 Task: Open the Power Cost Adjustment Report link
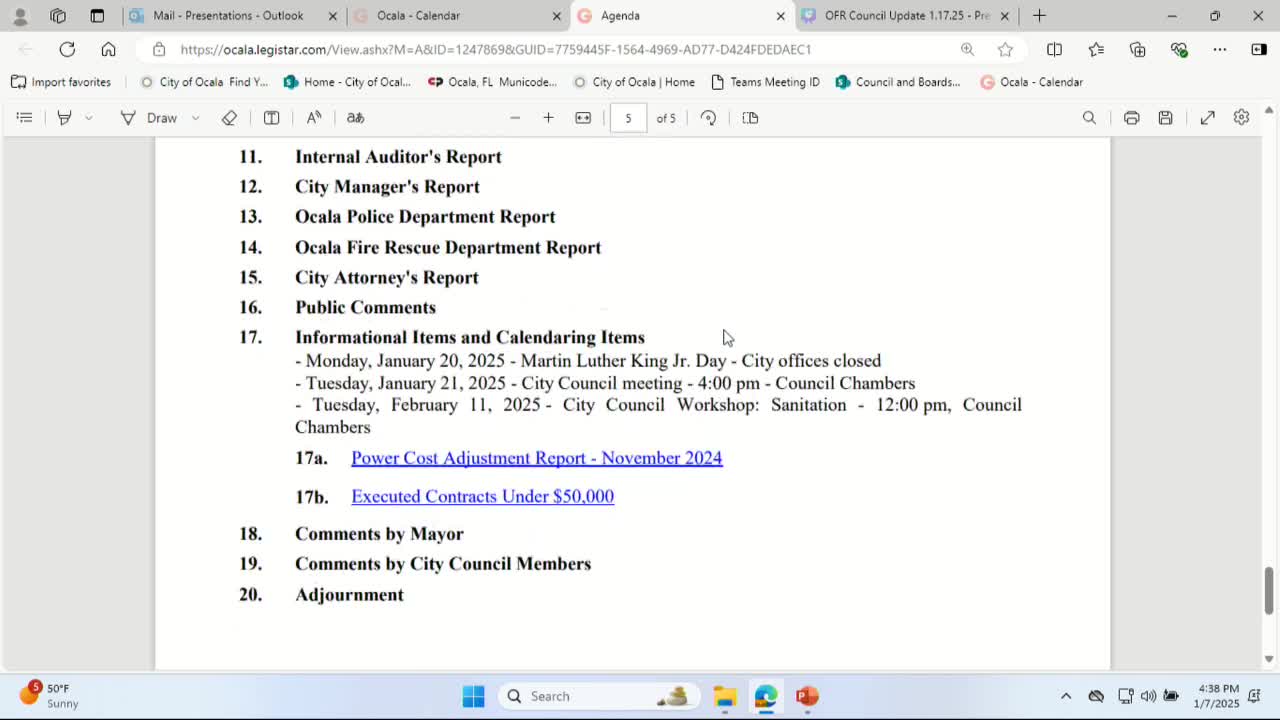point(536,458)
